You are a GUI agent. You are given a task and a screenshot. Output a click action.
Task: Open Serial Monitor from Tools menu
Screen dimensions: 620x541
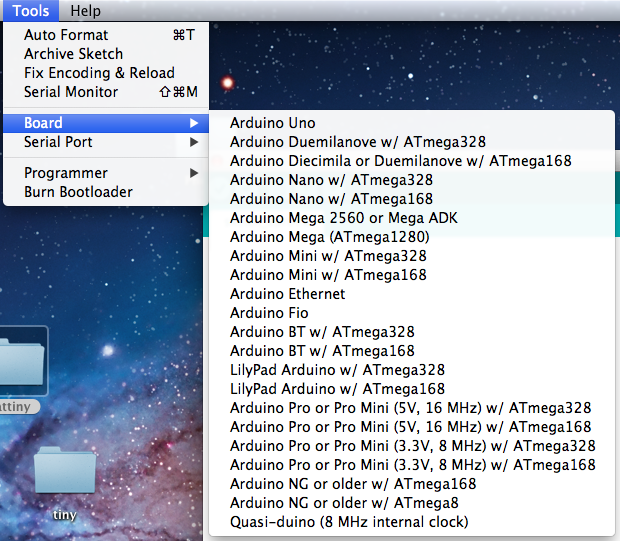[106, 92]
